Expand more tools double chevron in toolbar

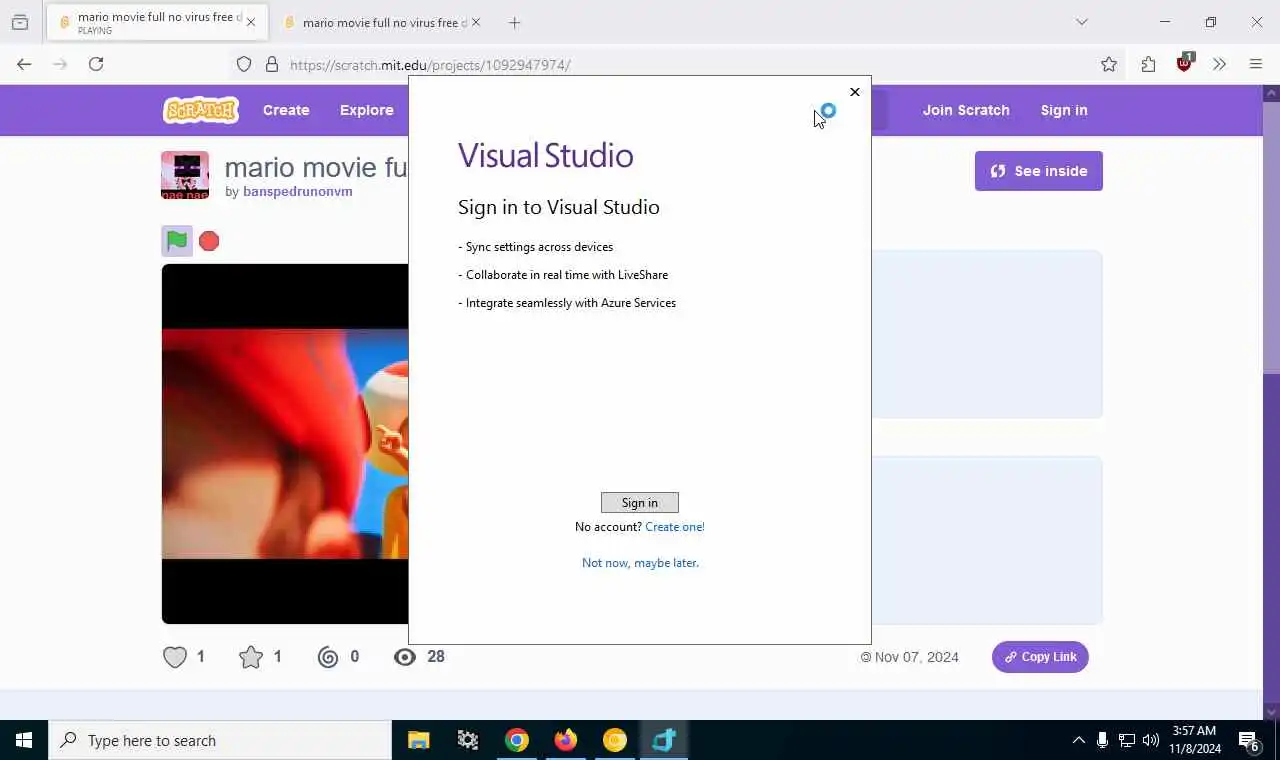[x=1219, y=64]
